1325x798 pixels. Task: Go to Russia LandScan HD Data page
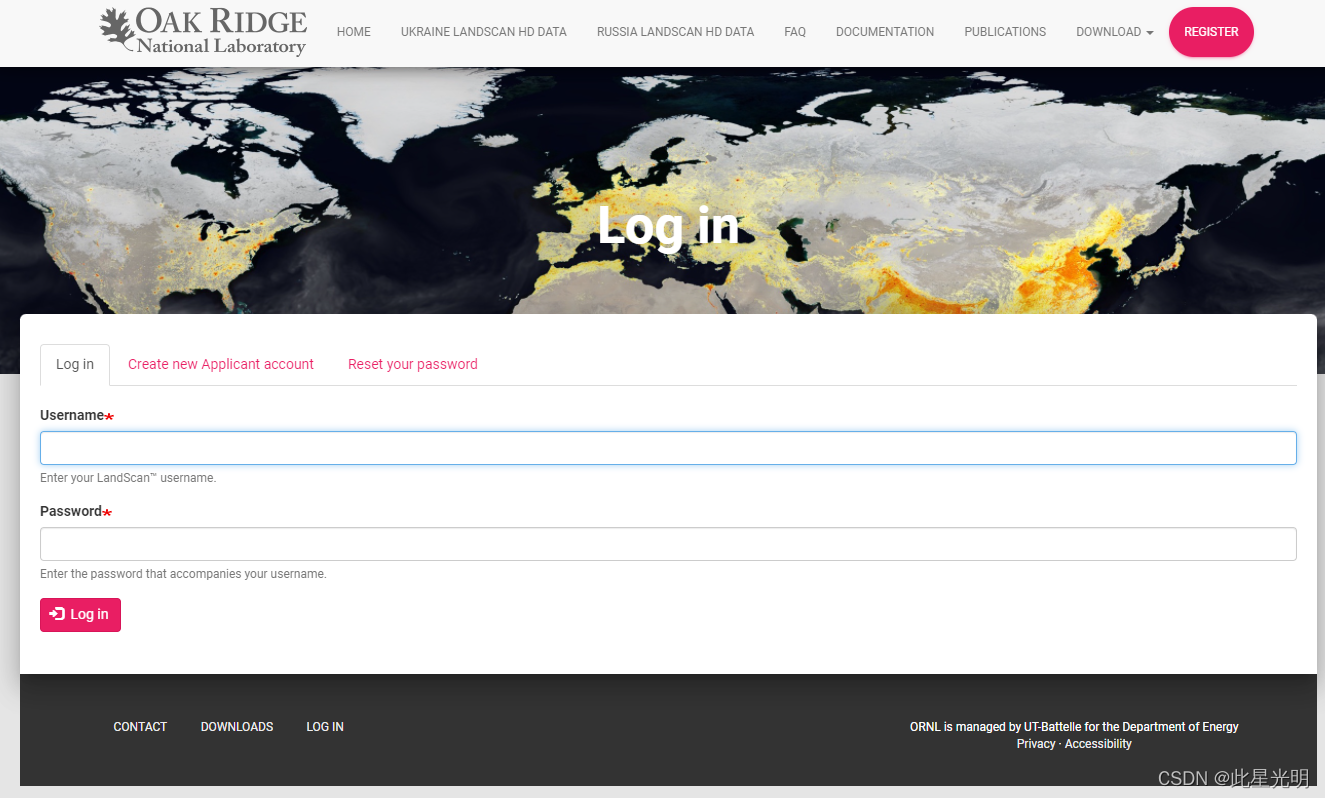[676, 32]
